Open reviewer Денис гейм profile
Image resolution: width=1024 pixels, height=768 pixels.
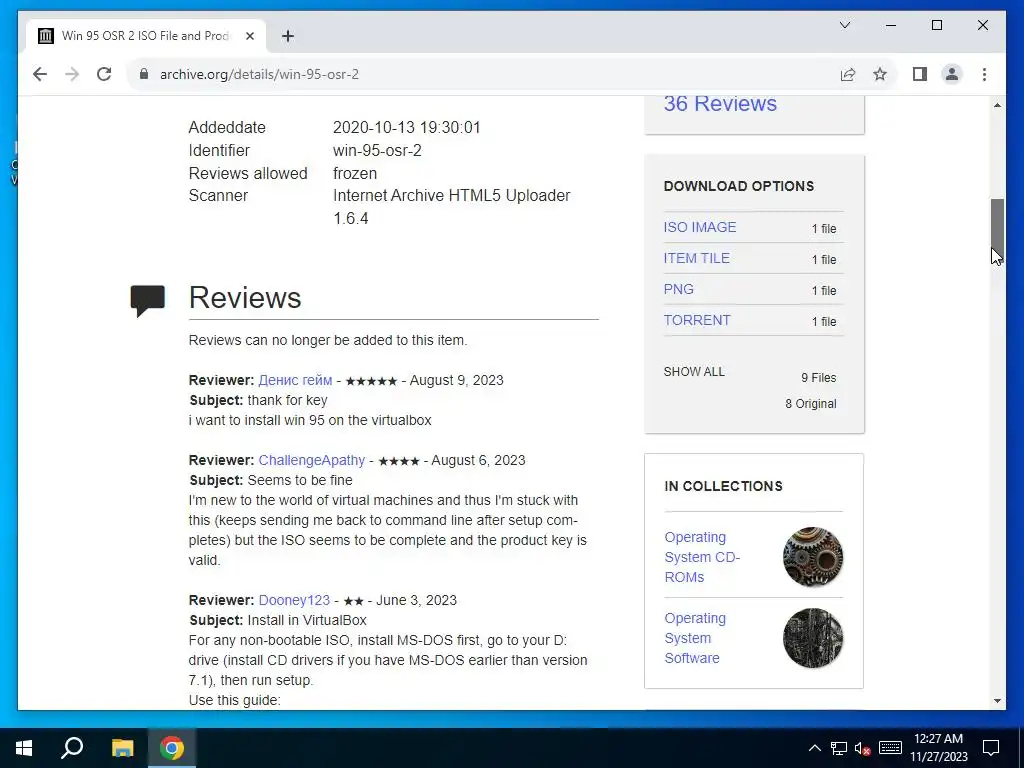(x=295, y=380)
